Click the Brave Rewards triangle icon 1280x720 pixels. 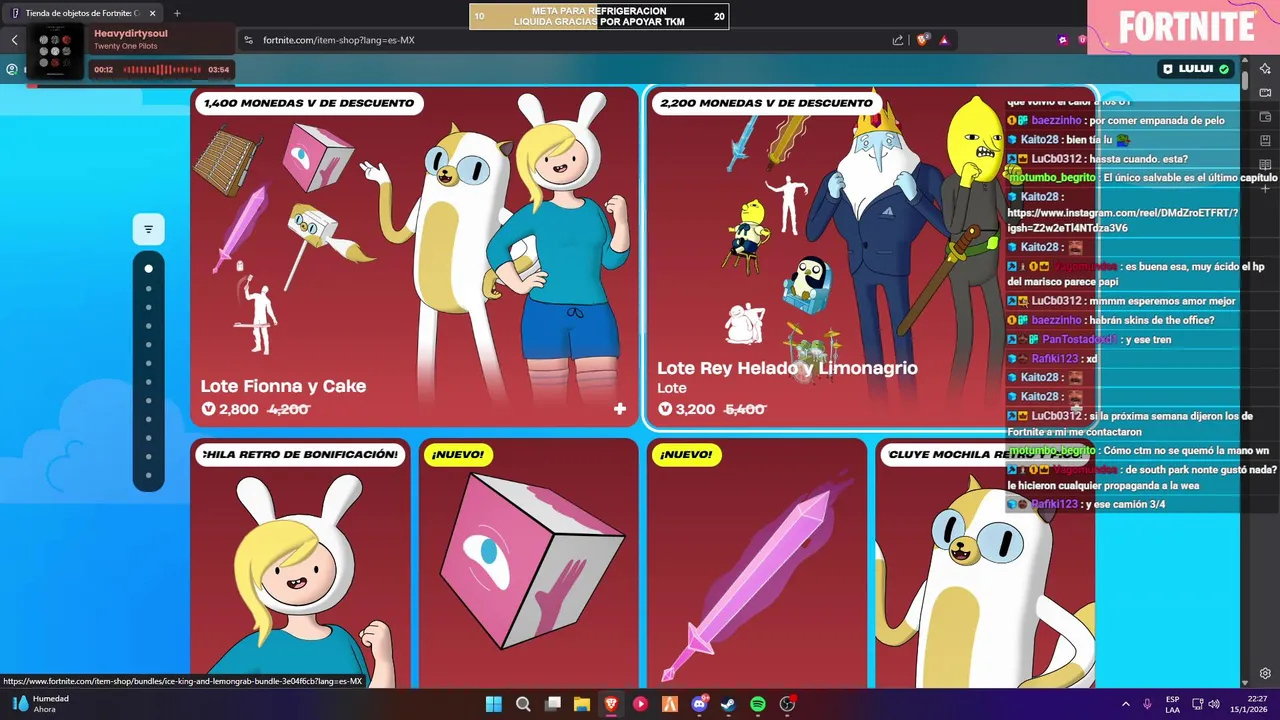pos(943,40)
